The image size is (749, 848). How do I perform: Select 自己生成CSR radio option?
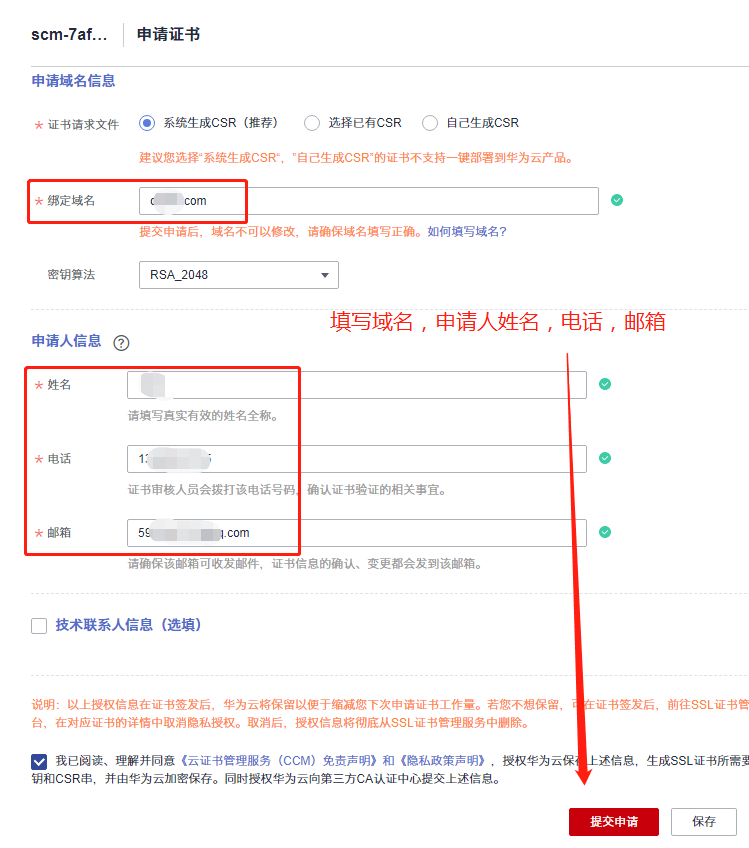(x=430, y=123)
